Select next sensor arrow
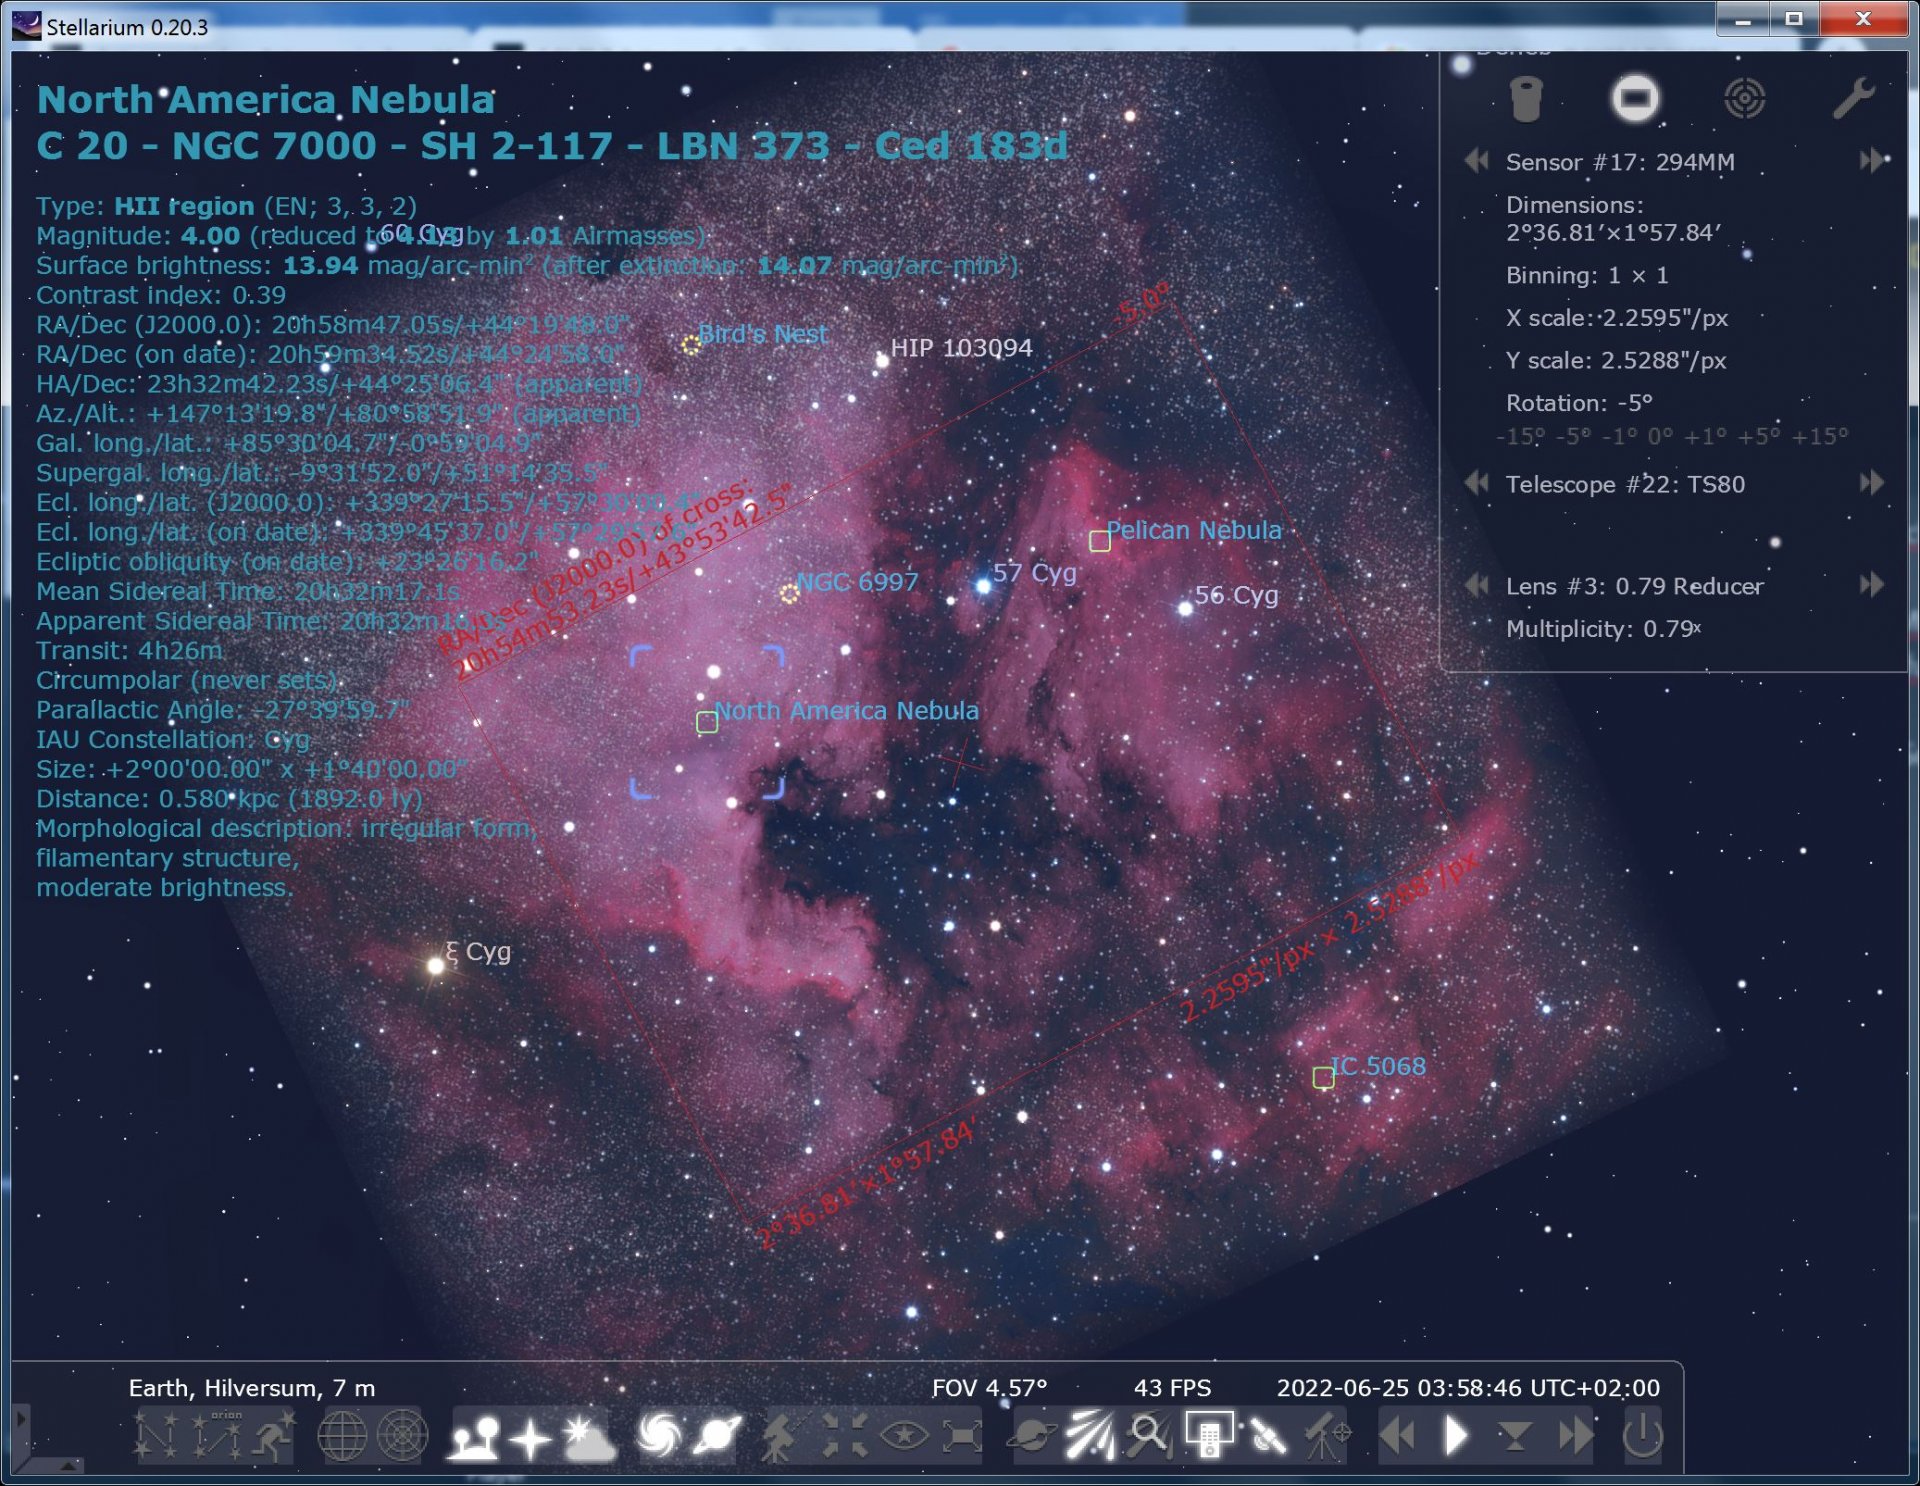 click(1871, 161)
